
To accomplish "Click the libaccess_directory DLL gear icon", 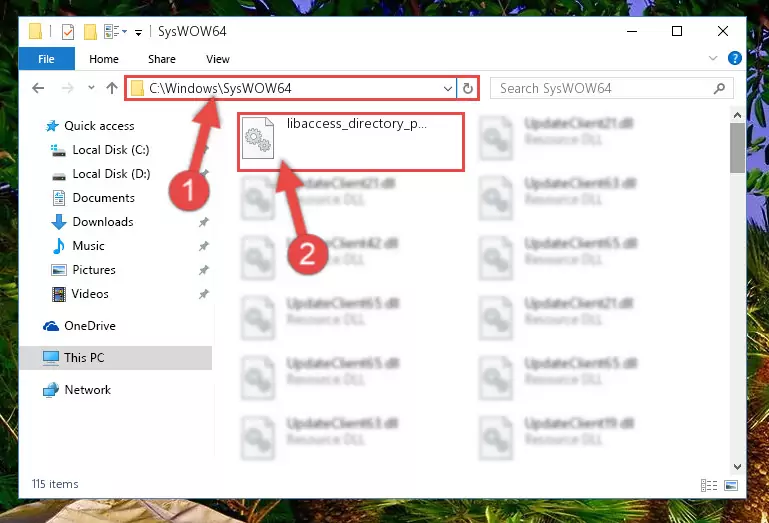I will click(258, 138).
